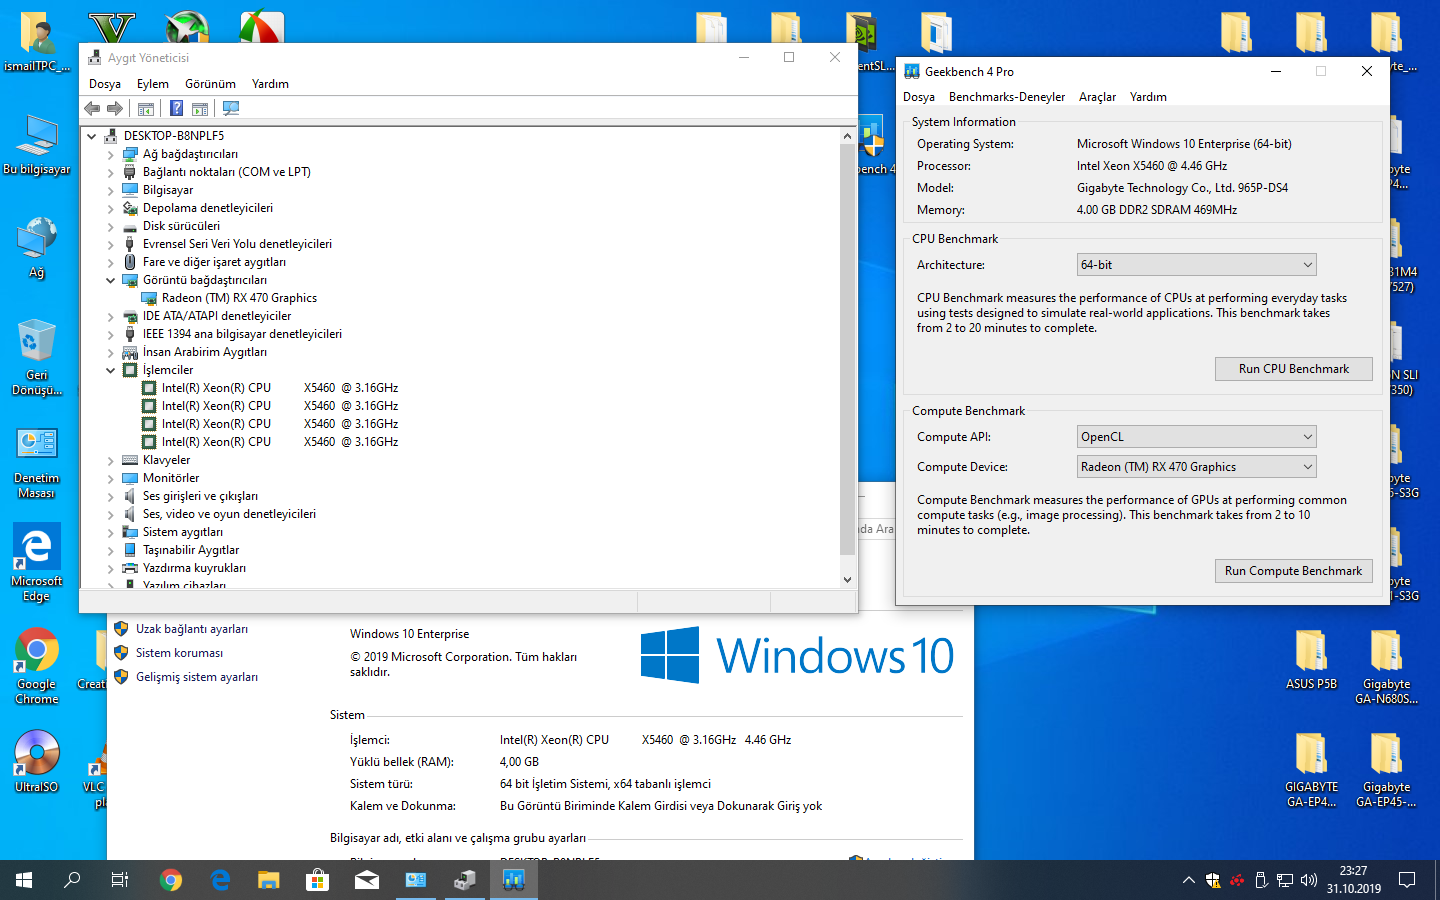
Task: Click the scan for hardware changes monitor icon
Action: pyautogui.click(x=231, y=108)
